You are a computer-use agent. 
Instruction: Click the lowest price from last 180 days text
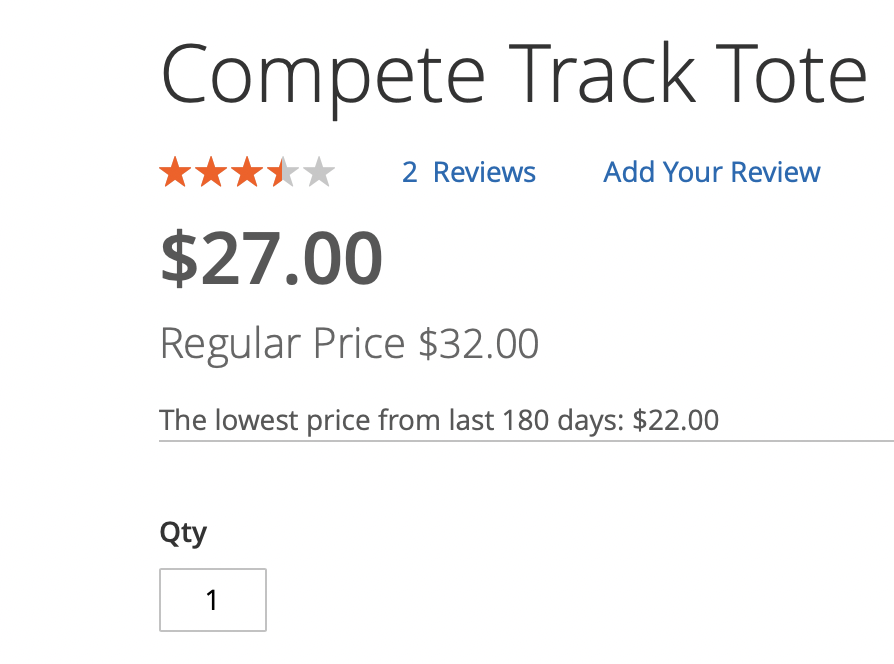395,419
